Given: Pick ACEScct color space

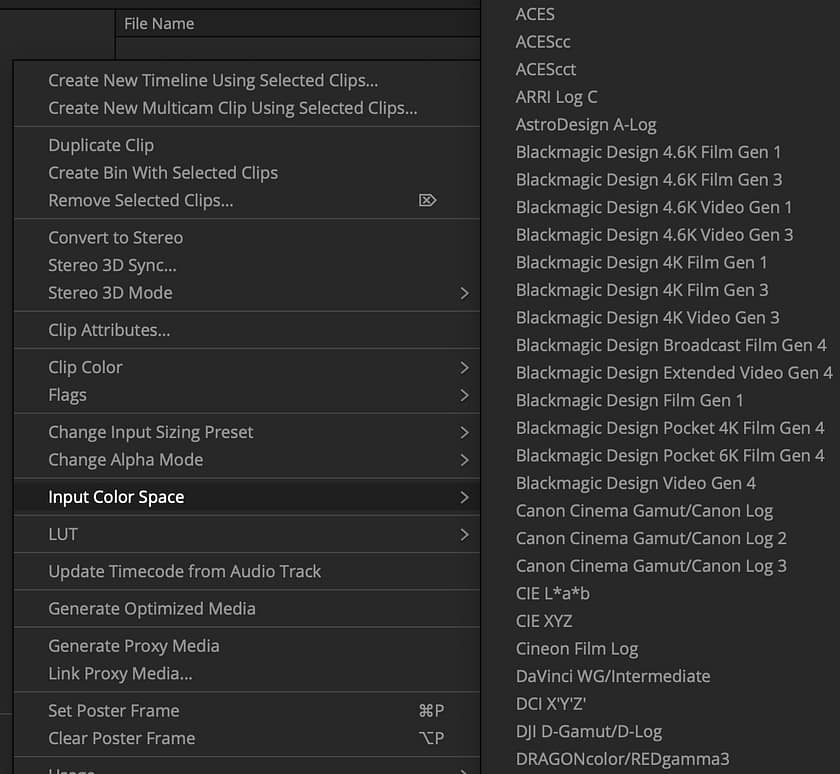Looking at the screenshot, I should tap(546, 70).
